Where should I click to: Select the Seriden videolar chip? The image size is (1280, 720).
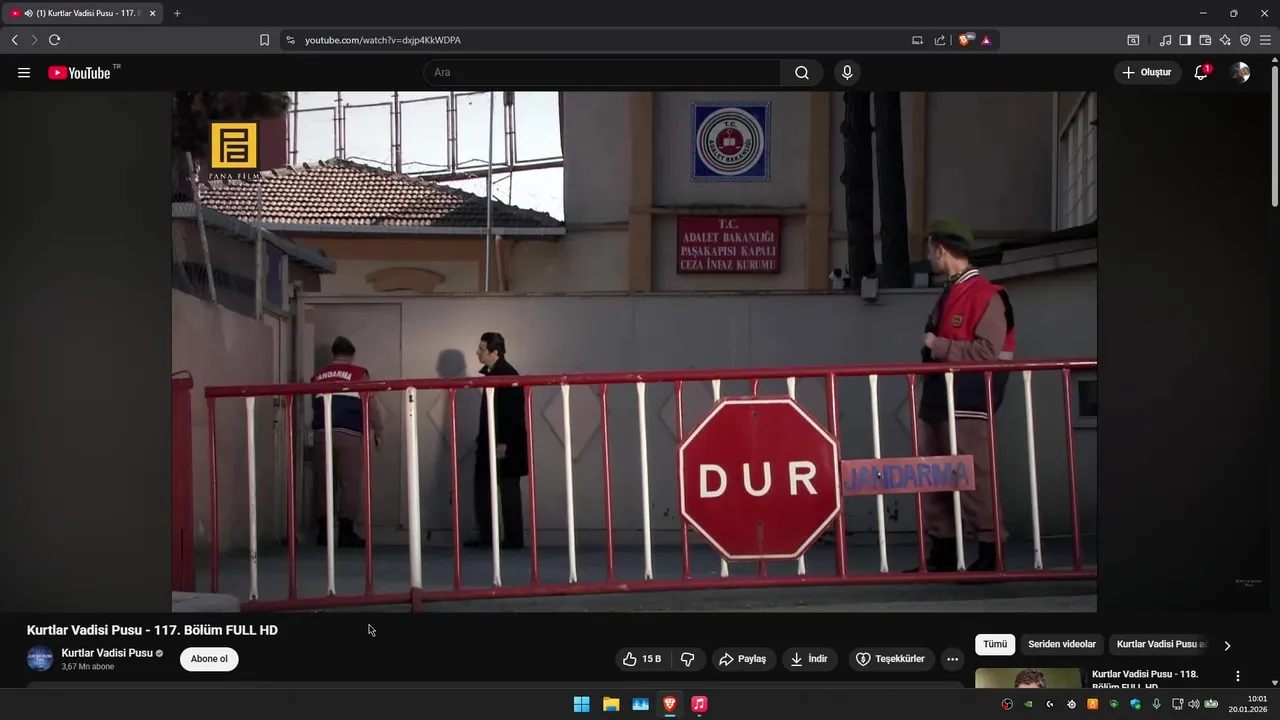click(x=1062, y=645)
